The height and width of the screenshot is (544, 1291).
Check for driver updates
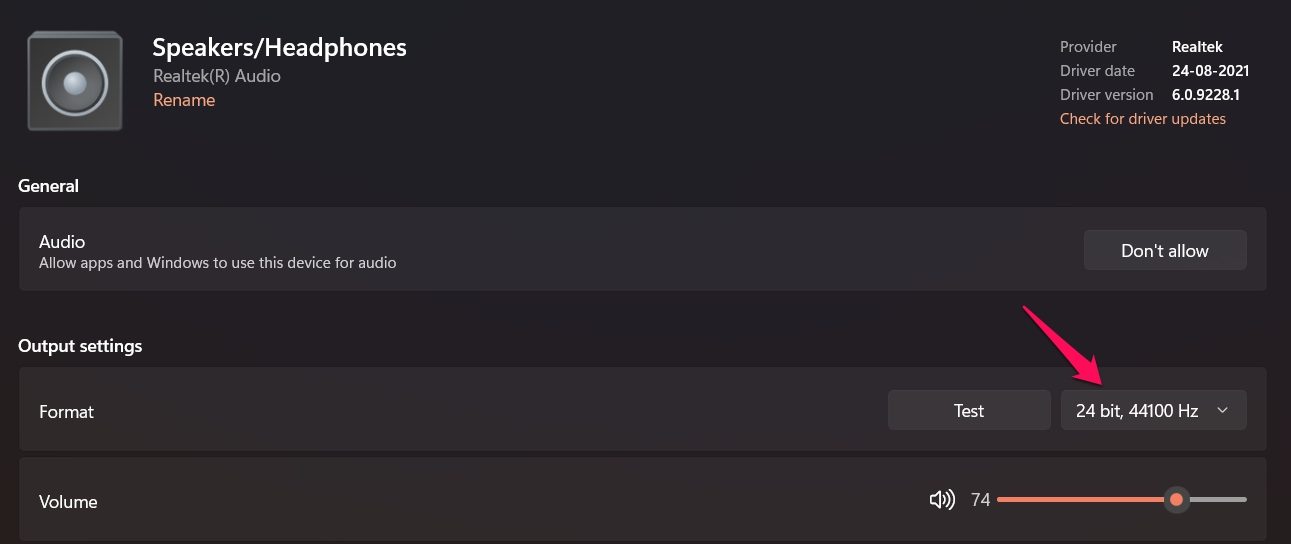(1142, 119)
